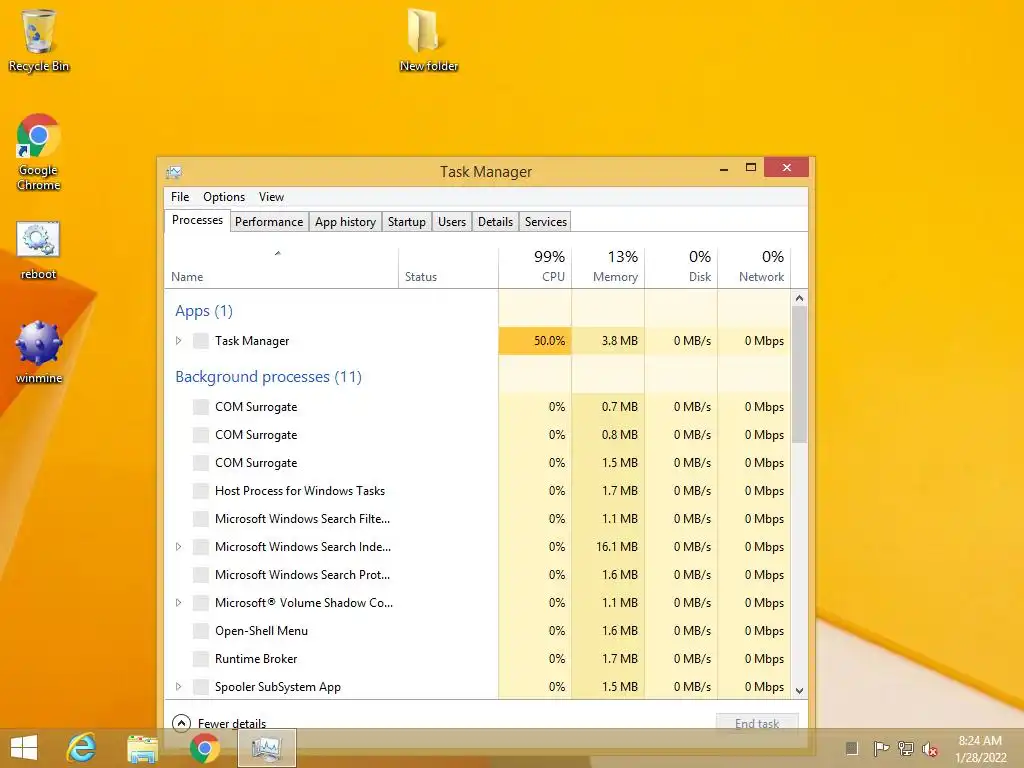Open the Options menu
Image resolution: width=1024 pixels, height=768 pixels.
point(223,197)
